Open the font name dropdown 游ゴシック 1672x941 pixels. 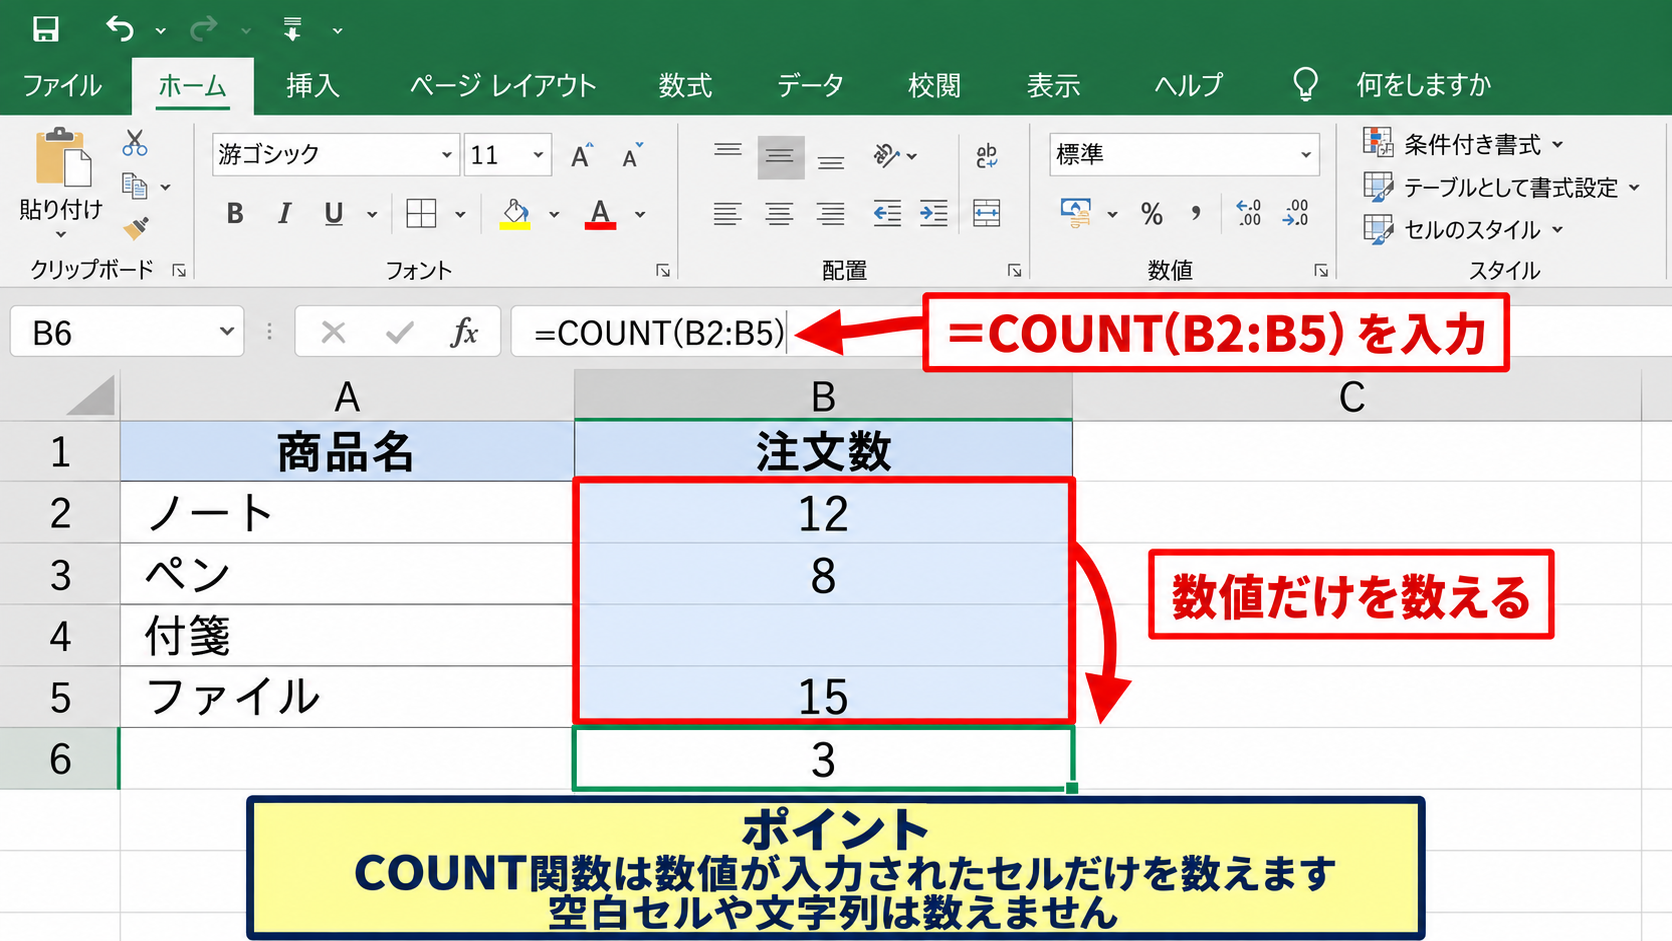point(446,155)
